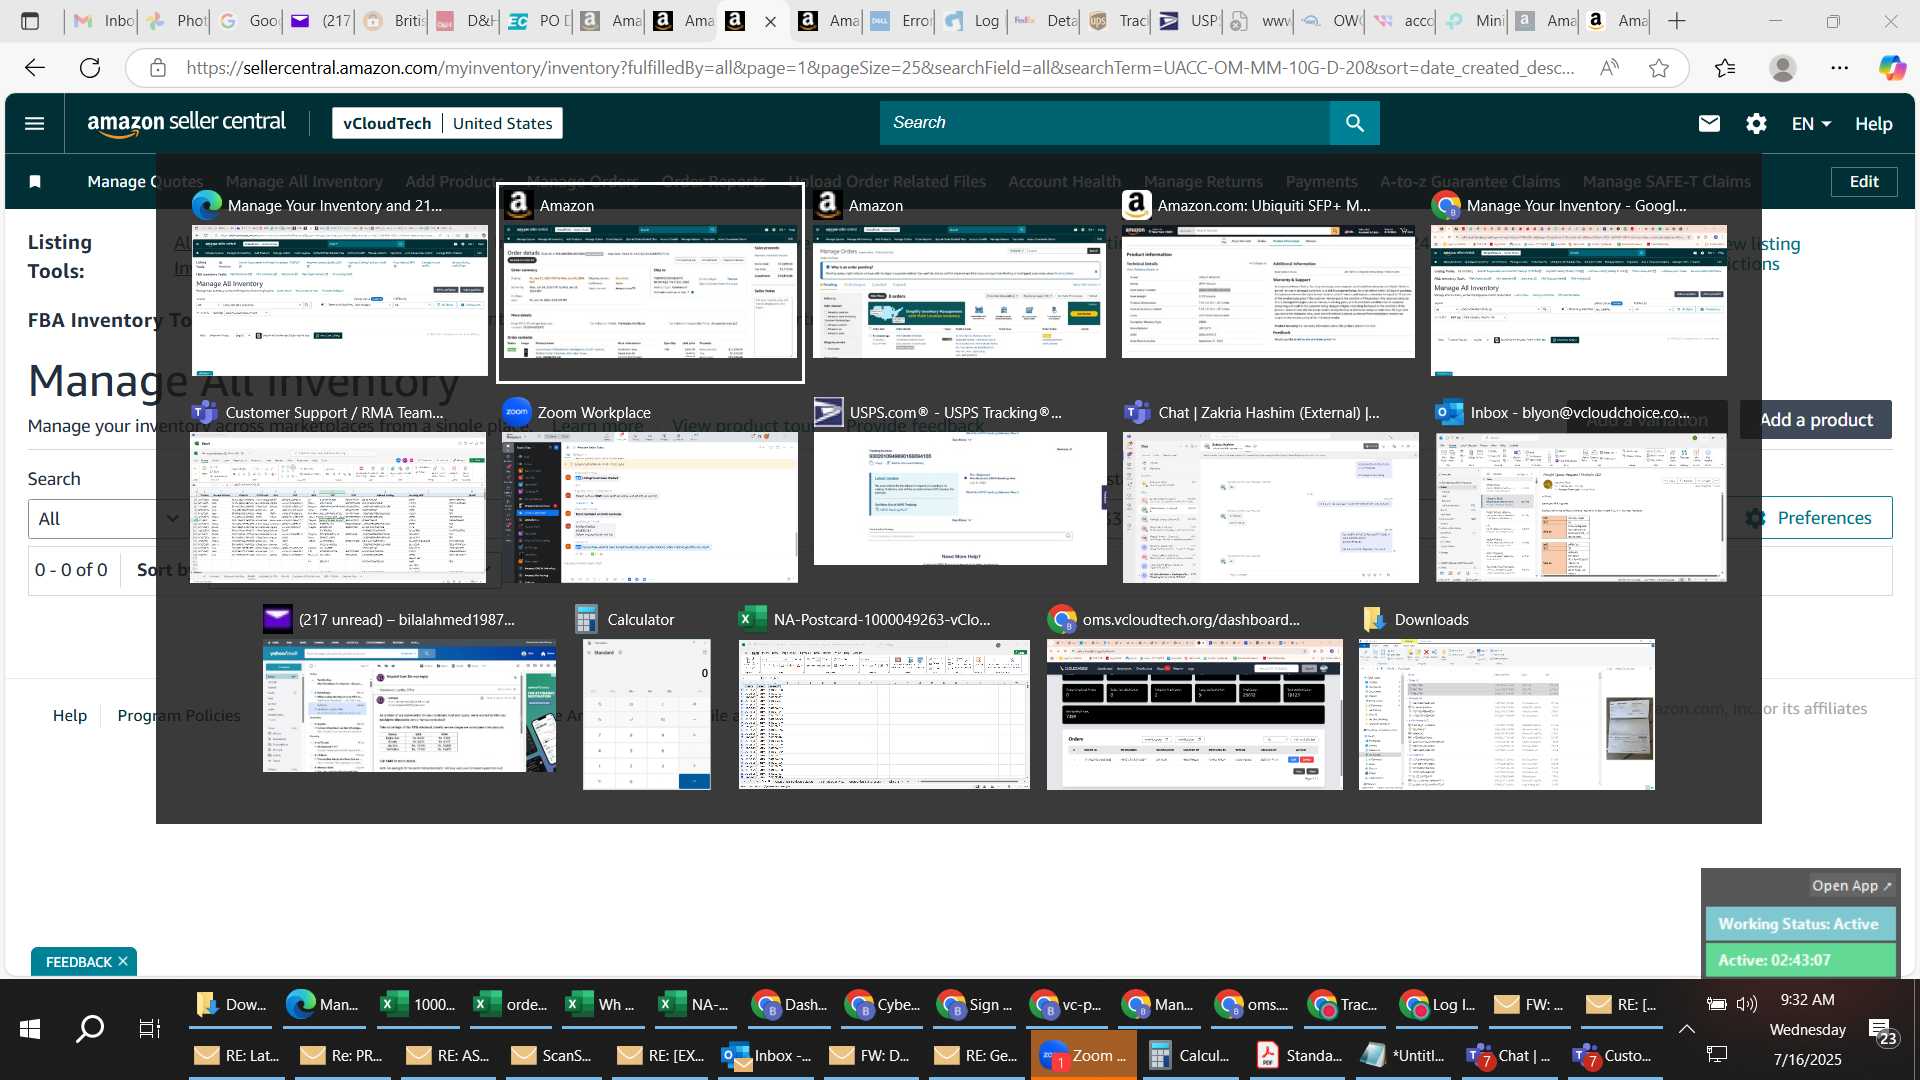Click the bookmark icon in the favorites bar

pyautogui.click(x=35, y=181)
